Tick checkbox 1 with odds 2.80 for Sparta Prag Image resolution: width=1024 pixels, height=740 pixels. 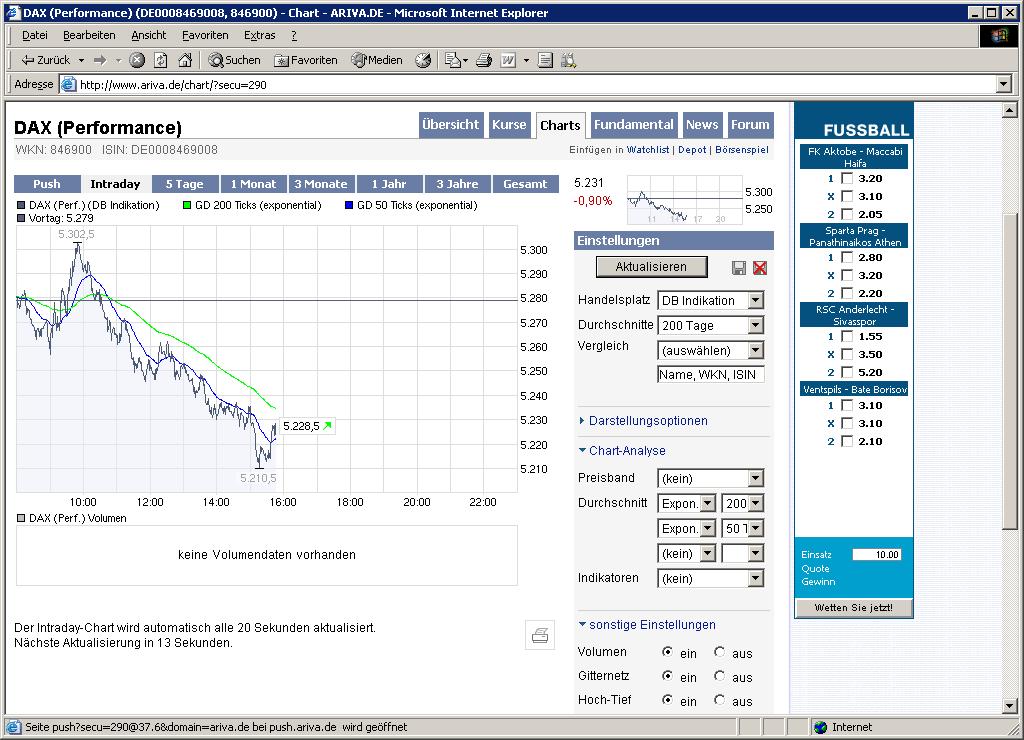point(847,257)
